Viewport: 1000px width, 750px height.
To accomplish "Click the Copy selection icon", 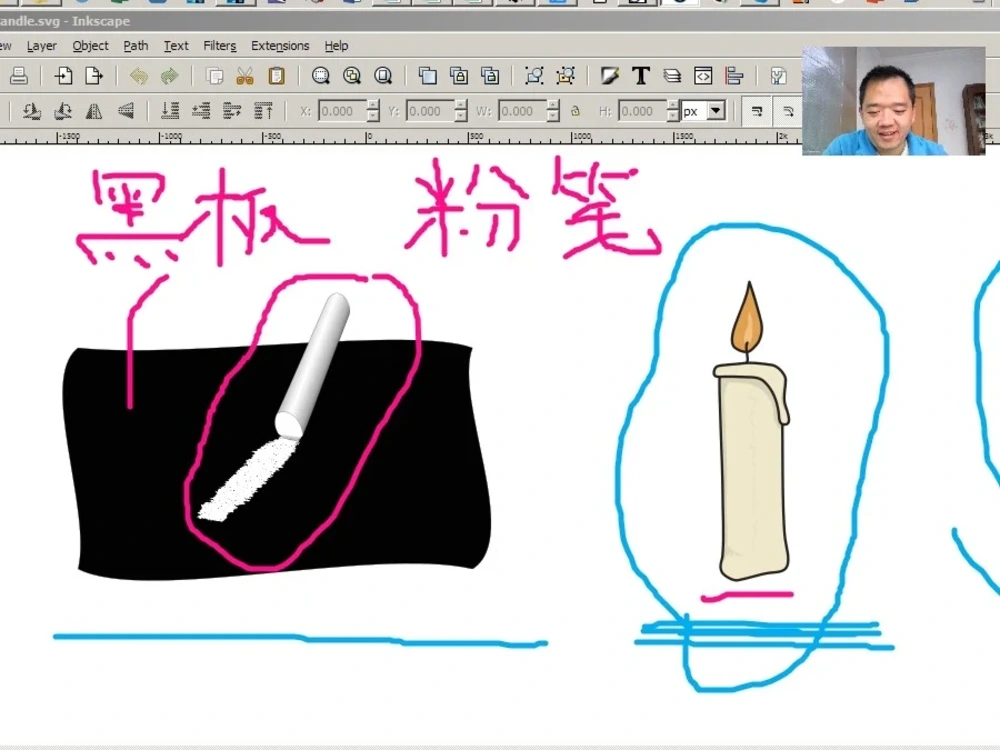I will point(215,76).
